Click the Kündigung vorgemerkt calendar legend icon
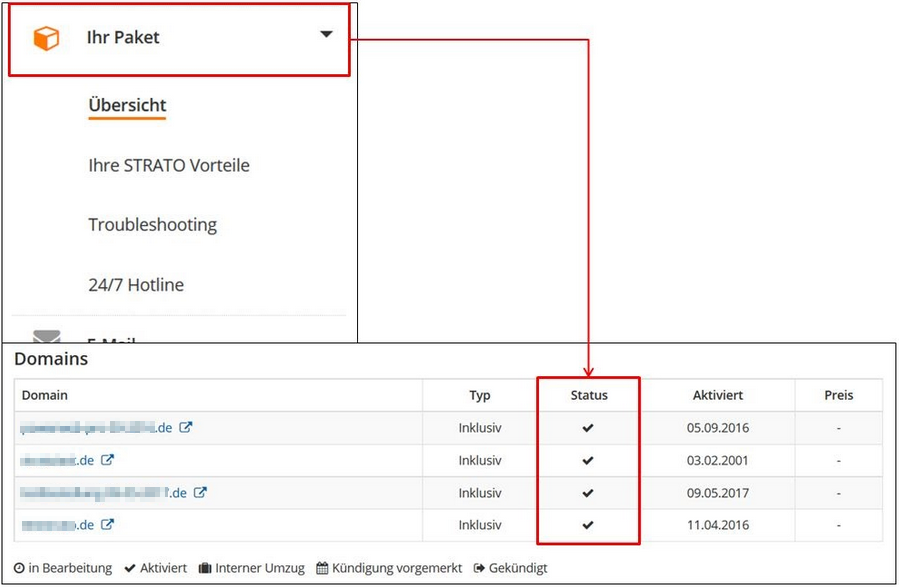Viewport: 899px width, 587px height. click(x=322, y=568)
